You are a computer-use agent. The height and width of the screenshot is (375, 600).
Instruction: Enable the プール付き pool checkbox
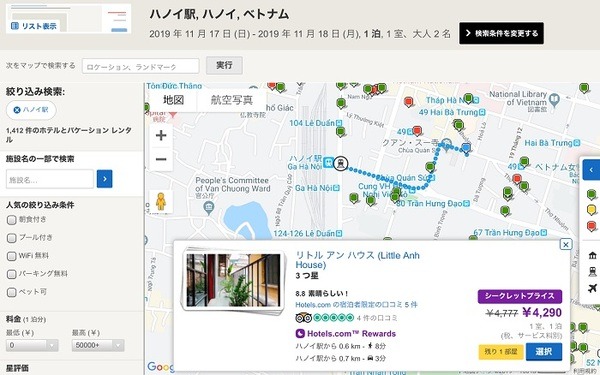[x=11, y=238]
